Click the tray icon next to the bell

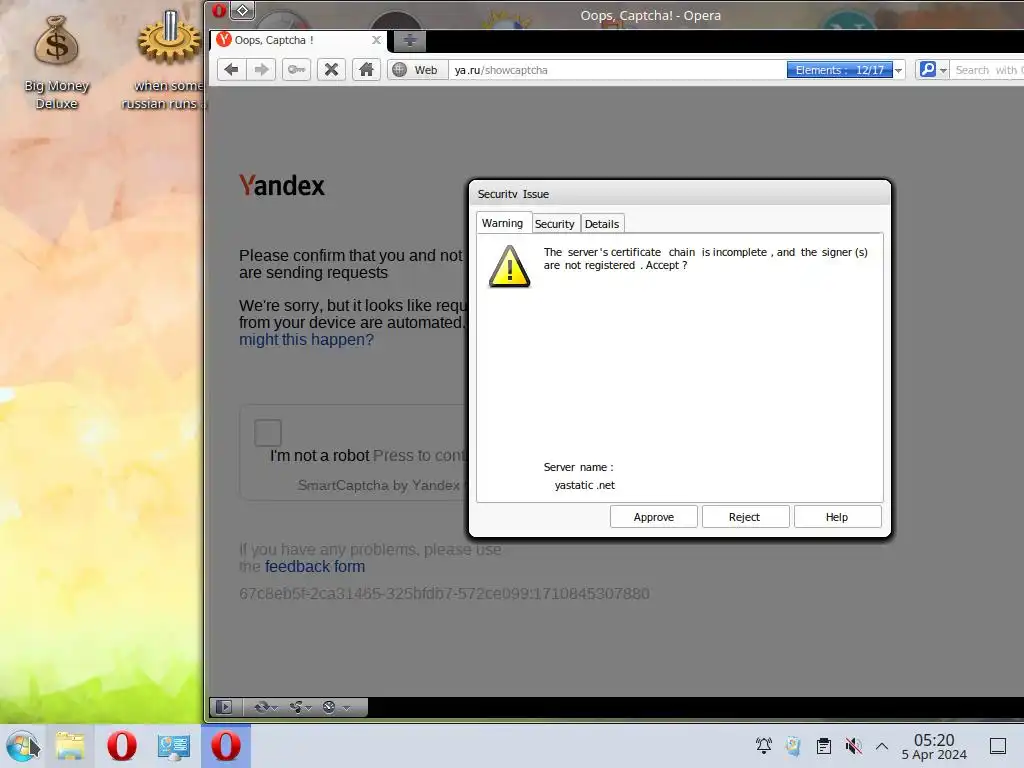click(x=793, y=746)
